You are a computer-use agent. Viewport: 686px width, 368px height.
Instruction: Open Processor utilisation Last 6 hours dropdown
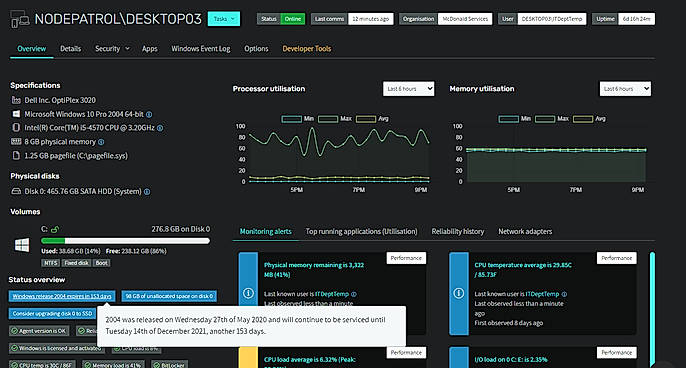409,89
